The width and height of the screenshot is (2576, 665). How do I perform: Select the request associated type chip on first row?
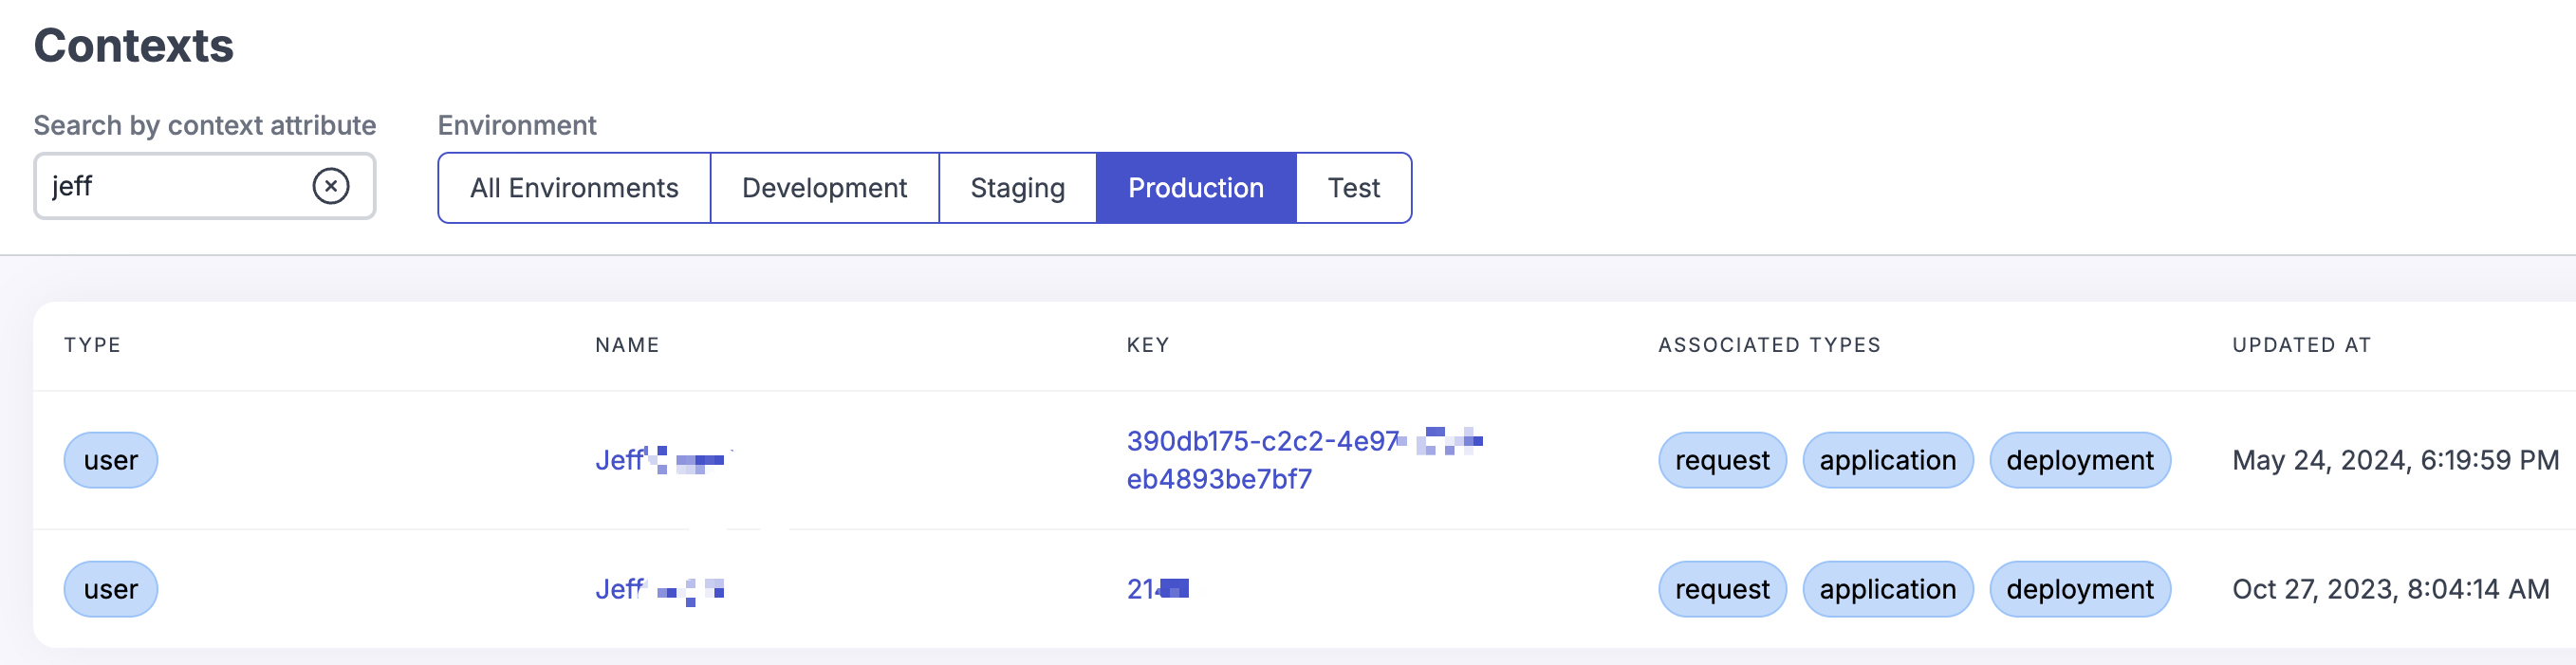point(1721,460)
